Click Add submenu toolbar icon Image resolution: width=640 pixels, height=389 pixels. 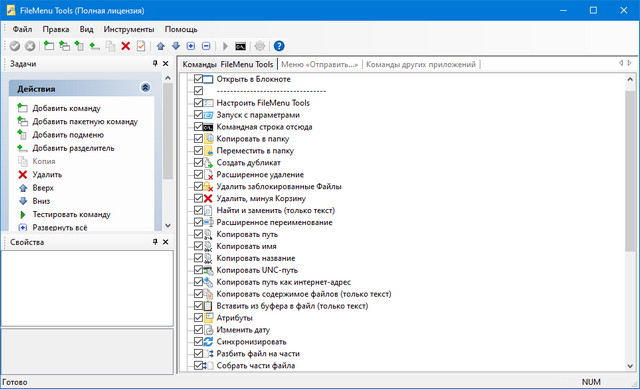click(79, 46)
